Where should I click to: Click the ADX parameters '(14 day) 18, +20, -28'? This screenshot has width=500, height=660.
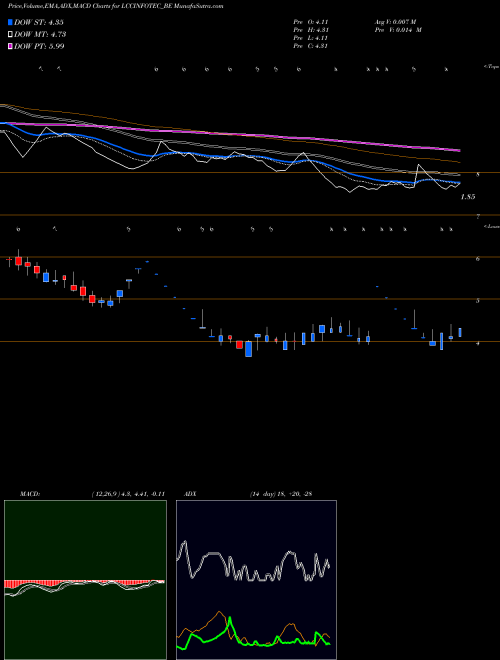tap(281, 494)
